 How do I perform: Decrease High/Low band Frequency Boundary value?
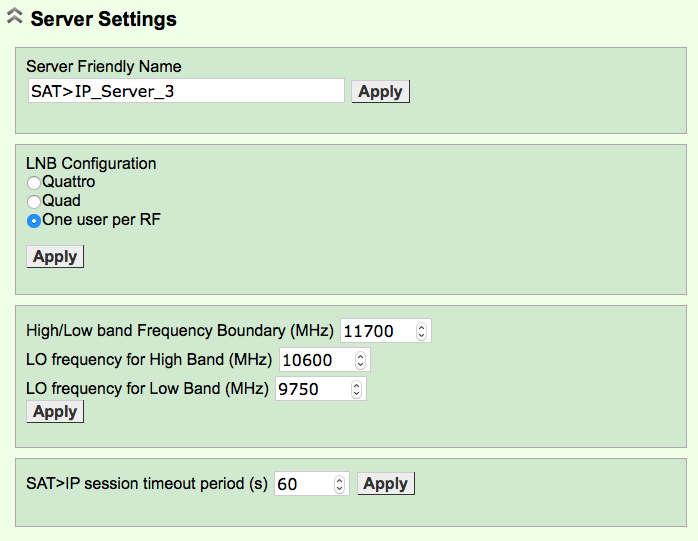pos(422,335)
